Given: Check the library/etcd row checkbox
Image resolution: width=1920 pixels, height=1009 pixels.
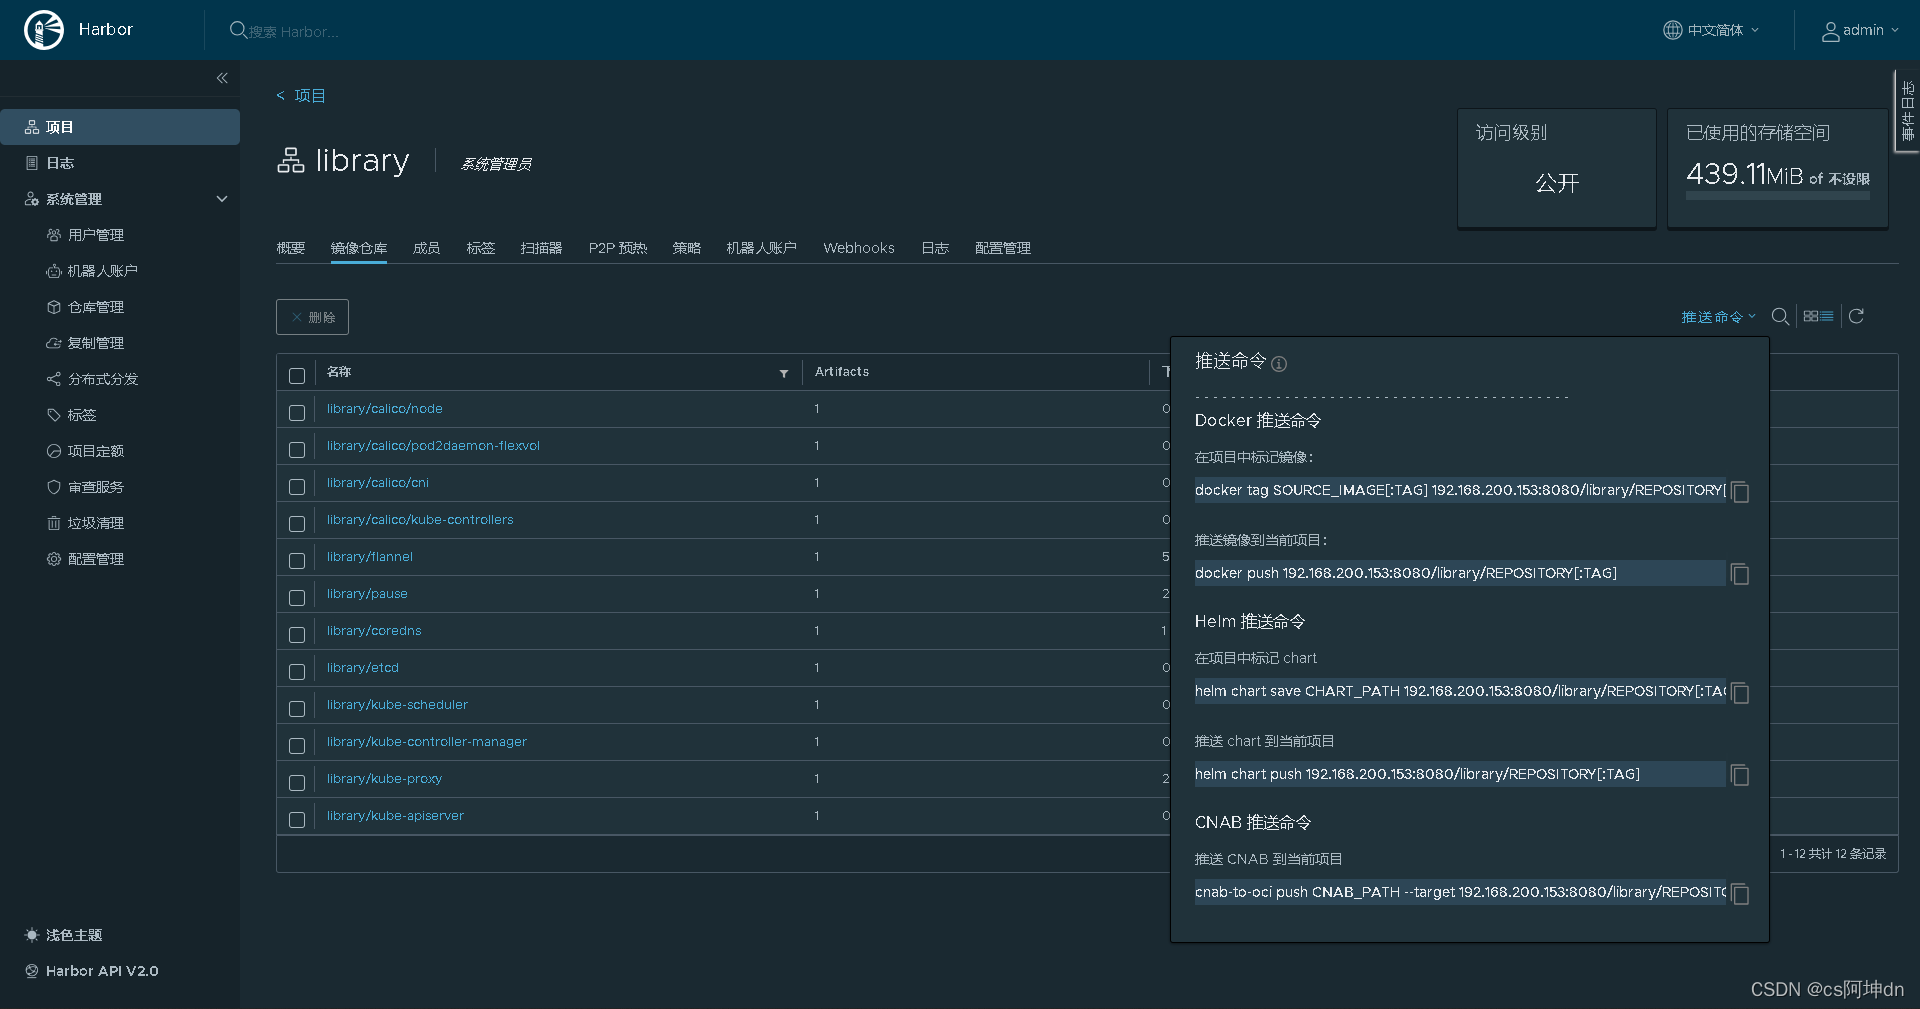Looking at the screenshot, I should 297,672.
